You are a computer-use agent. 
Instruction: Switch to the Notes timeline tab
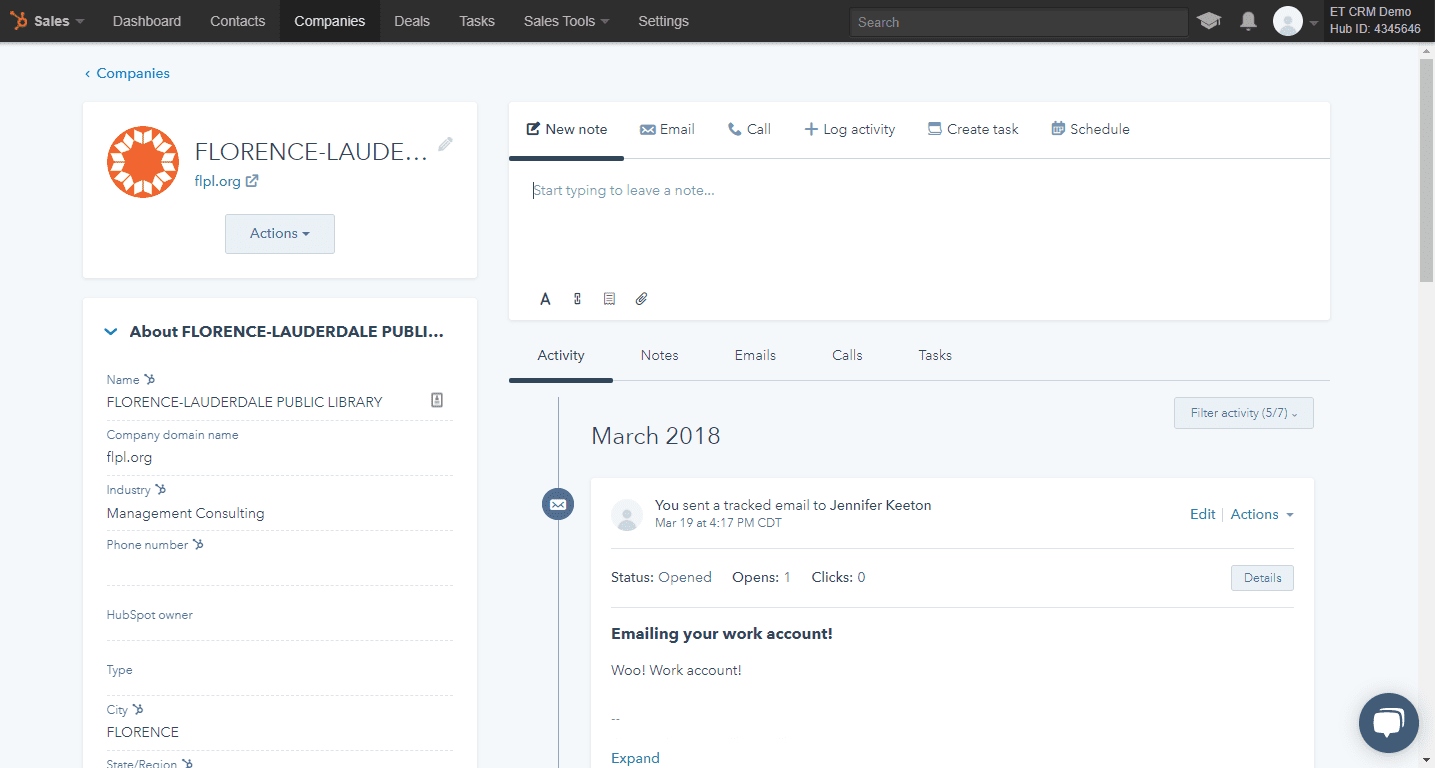point(660,355)
